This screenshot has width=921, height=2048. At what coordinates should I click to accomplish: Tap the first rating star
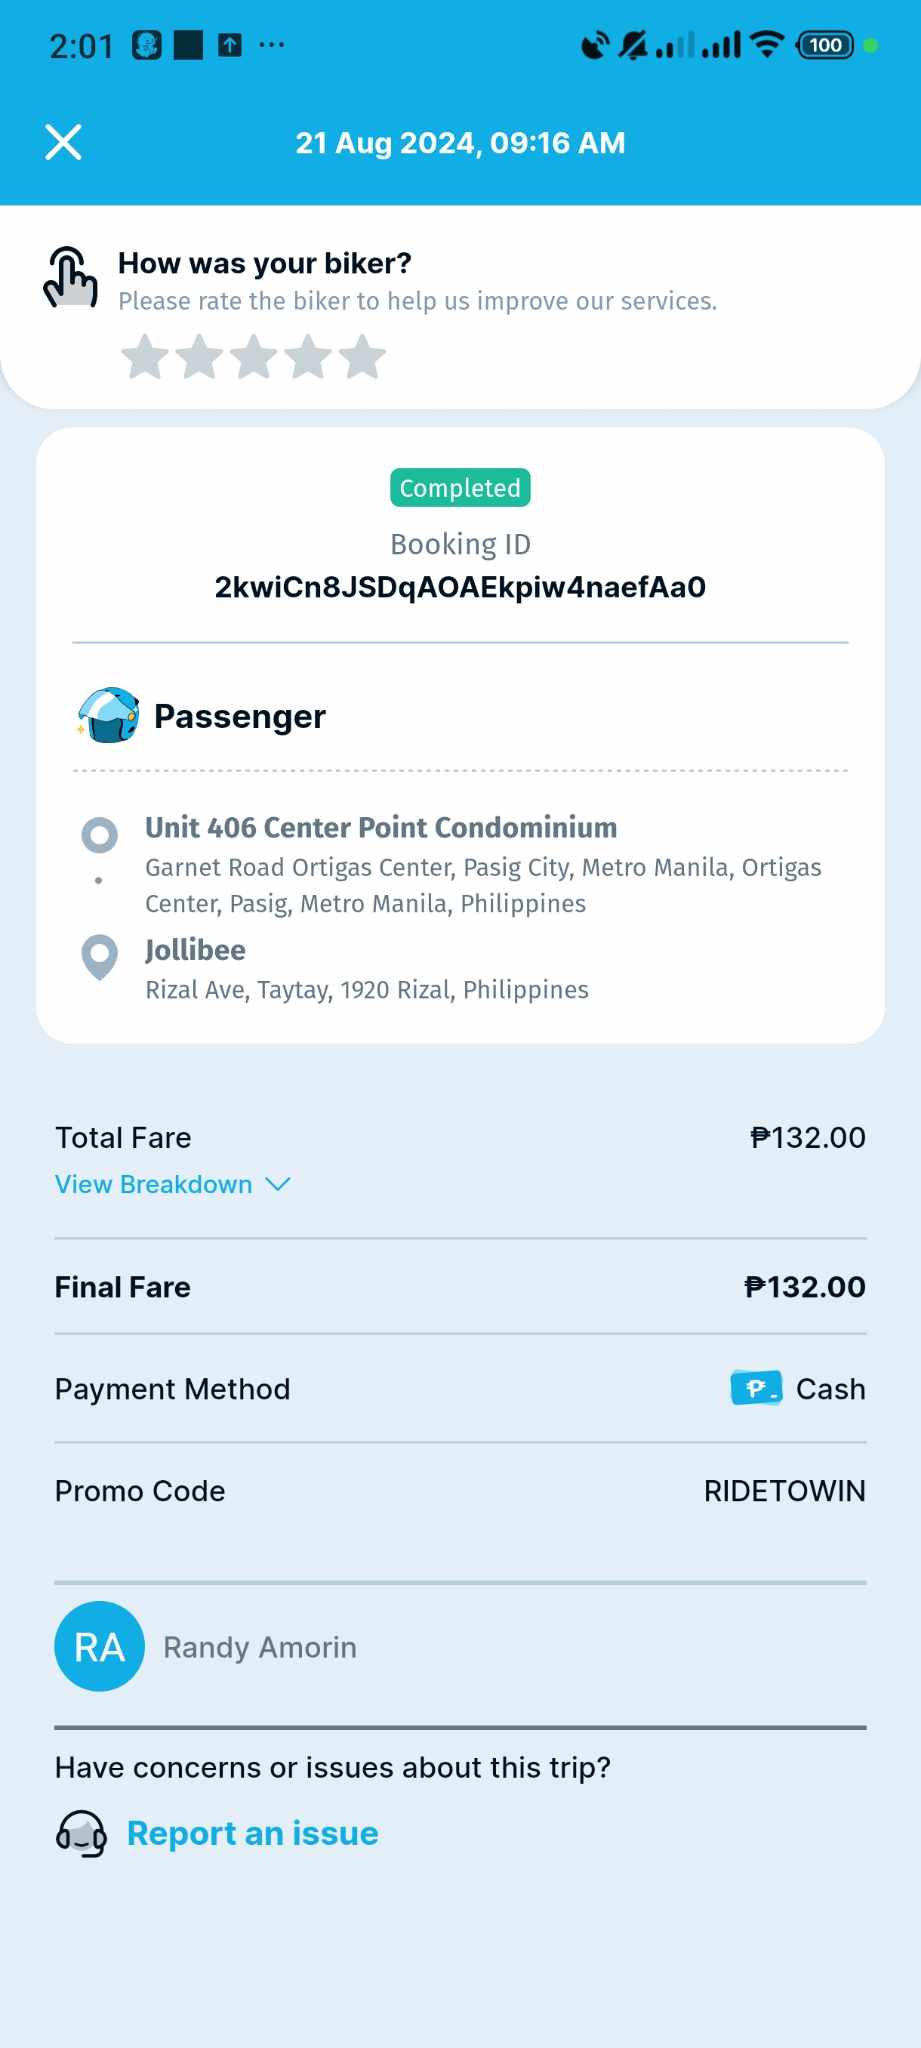point(145,357)
